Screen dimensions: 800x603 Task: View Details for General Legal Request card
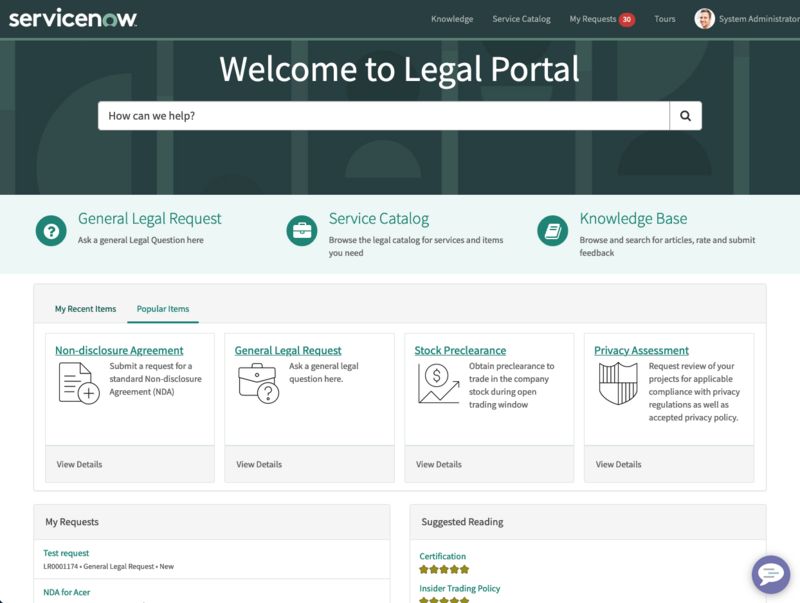[259, 464]
